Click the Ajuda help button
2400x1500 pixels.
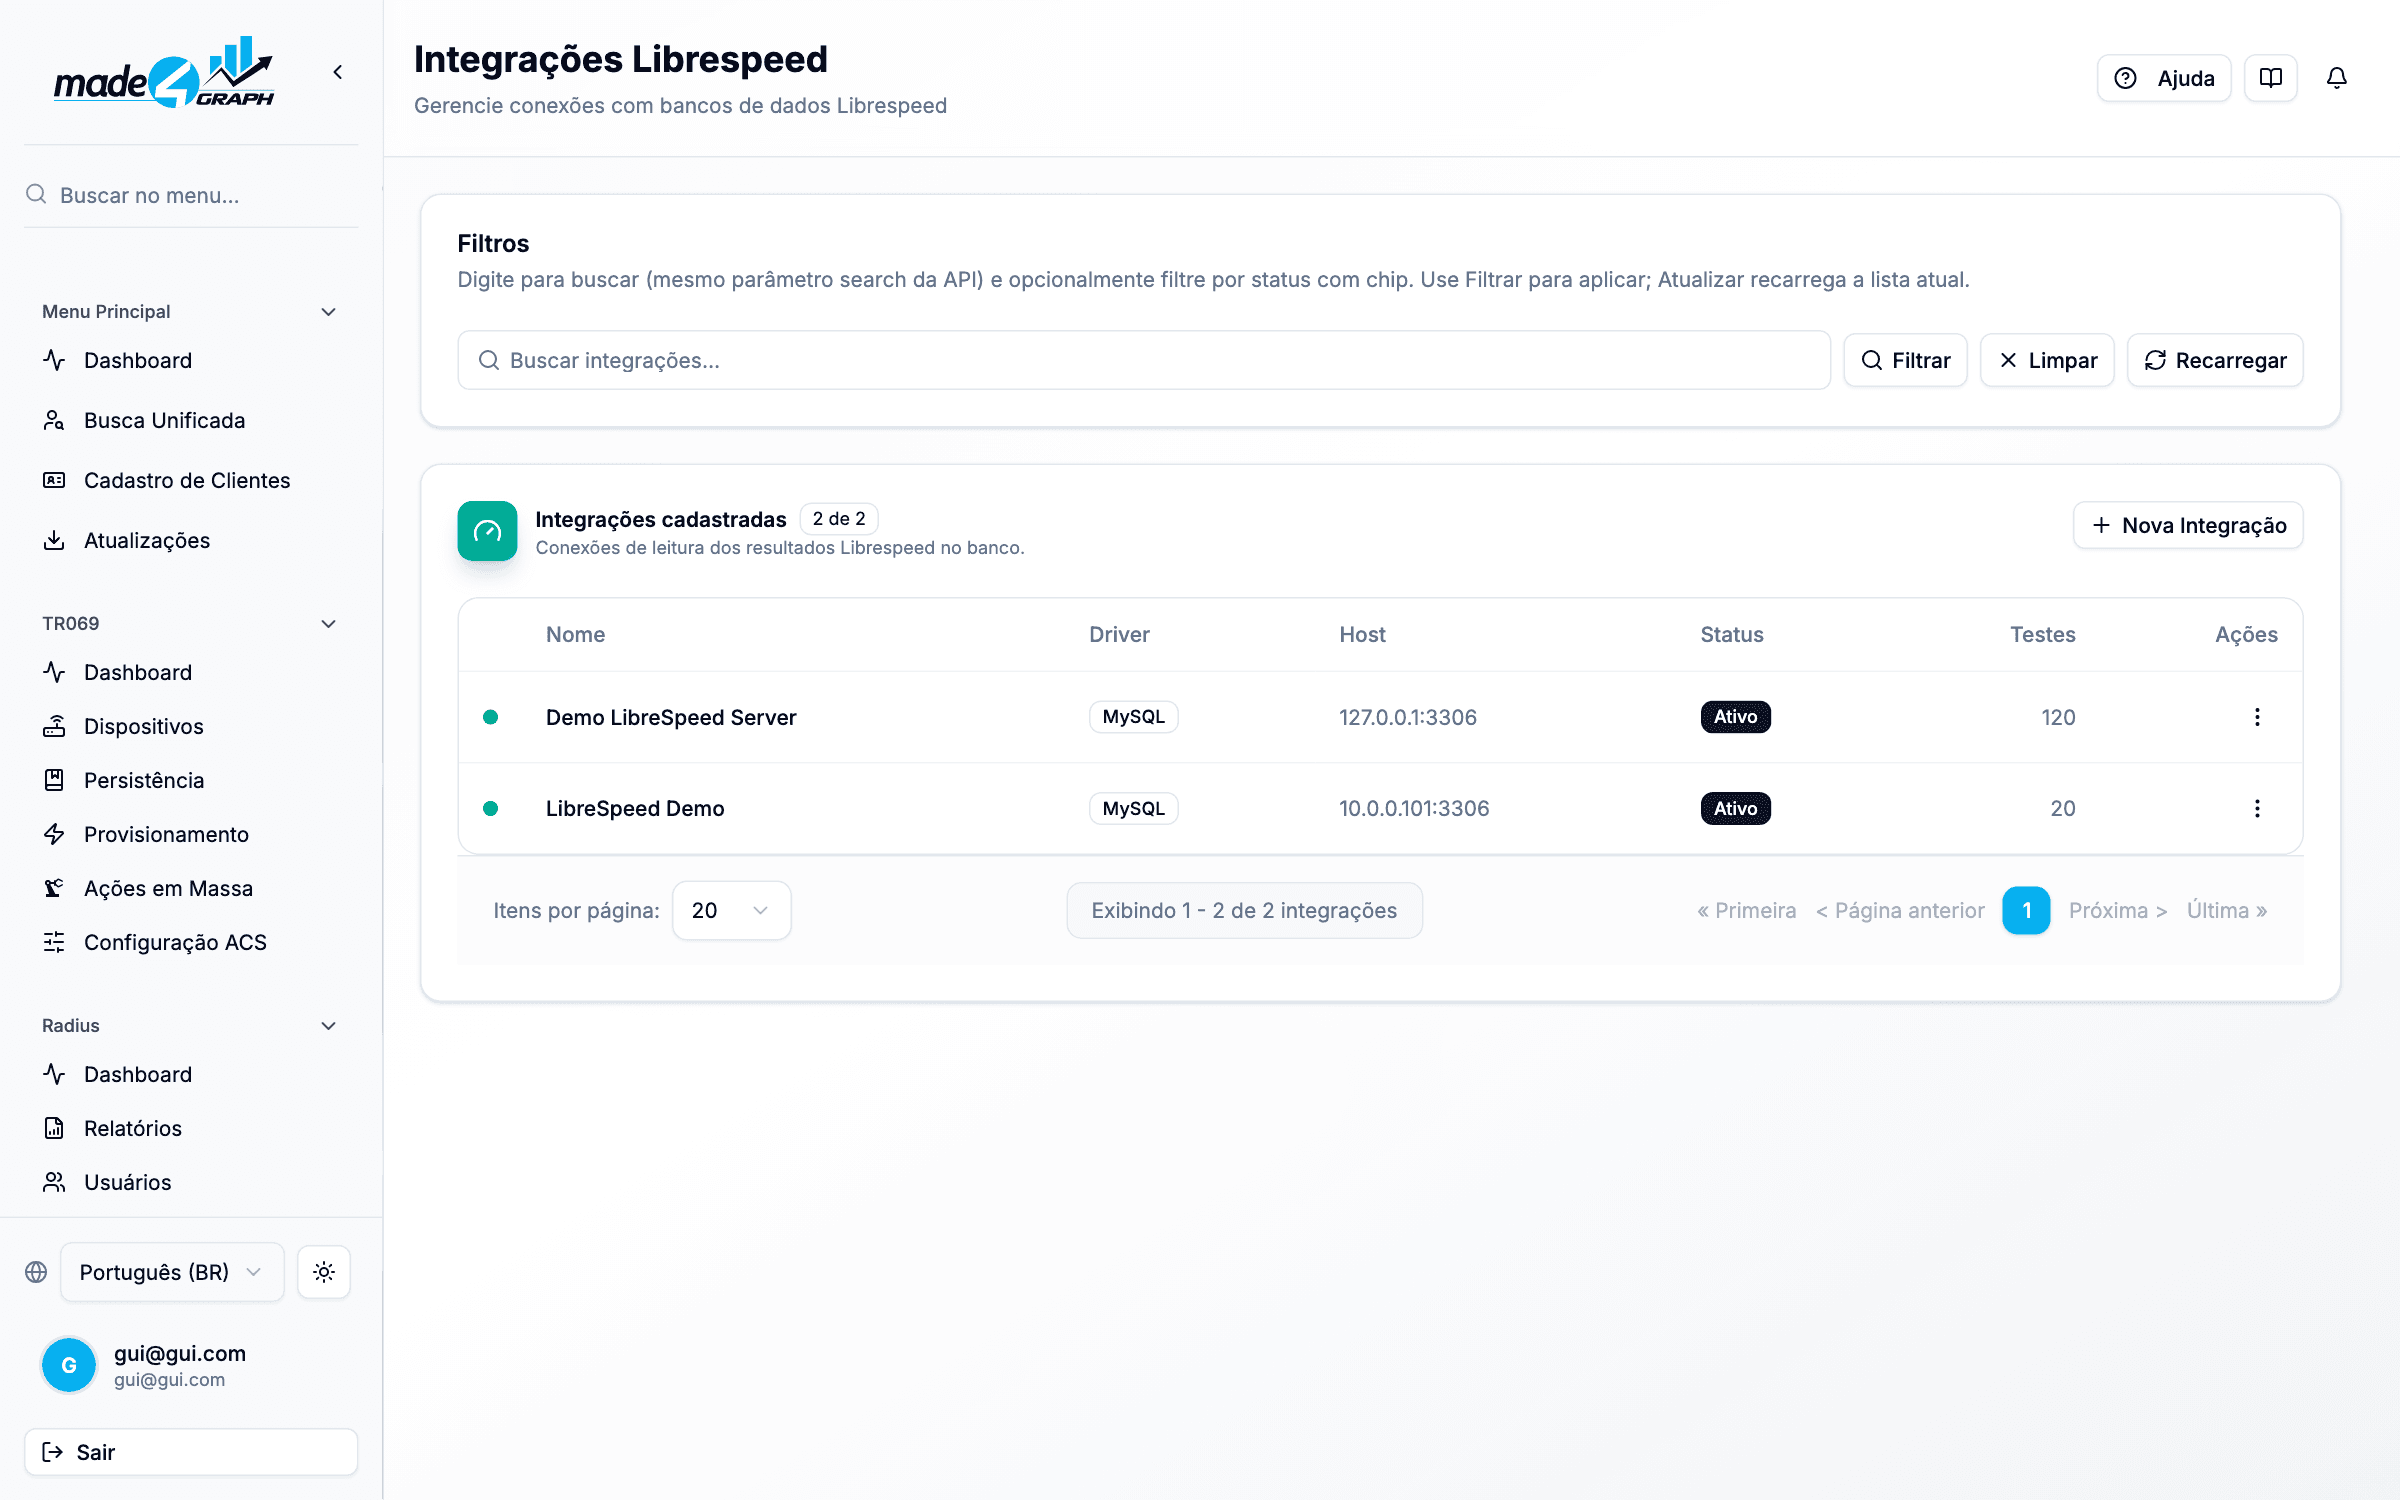[2164, 78]
